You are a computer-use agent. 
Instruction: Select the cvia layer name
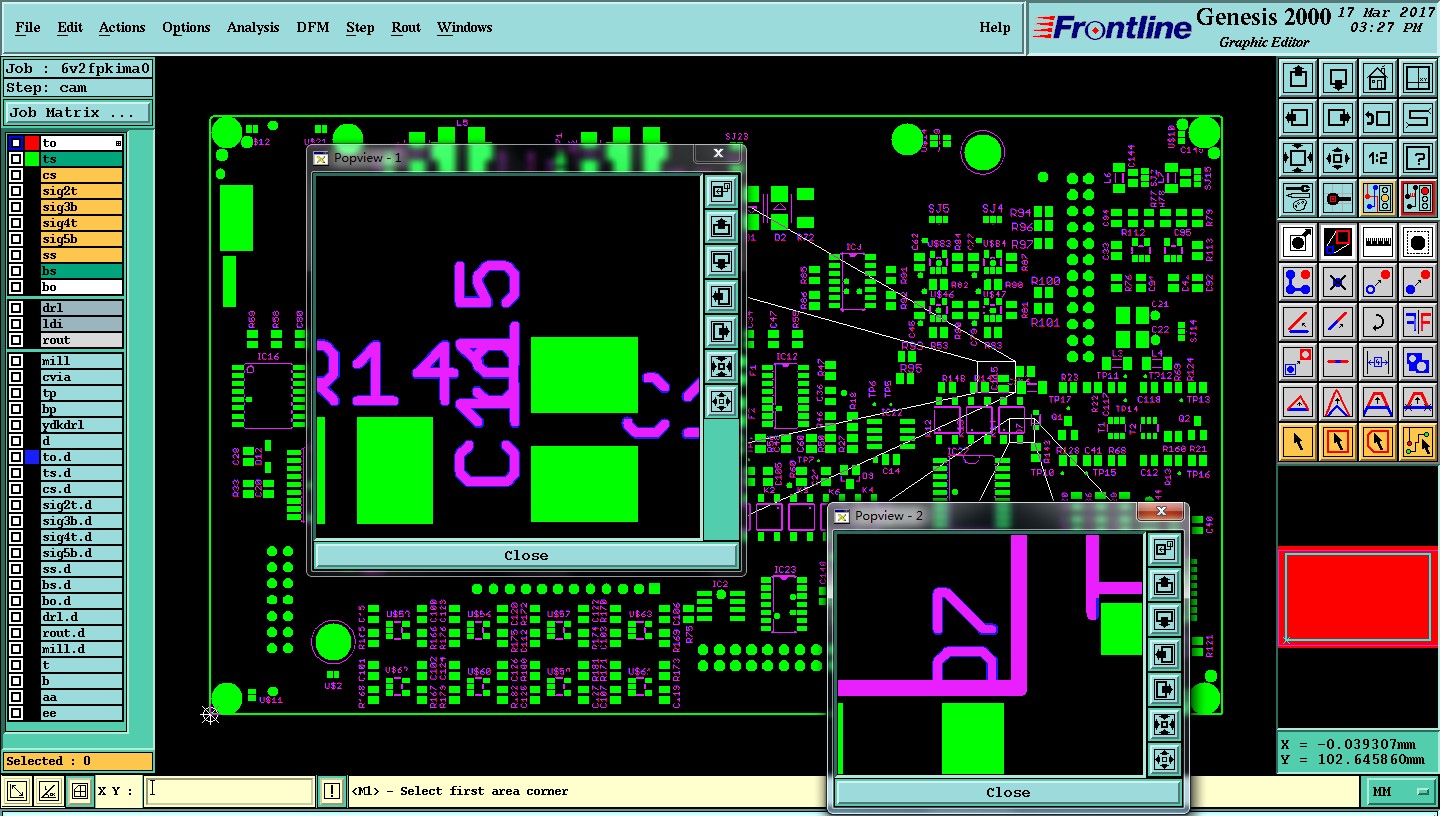(x=81, y=377)
